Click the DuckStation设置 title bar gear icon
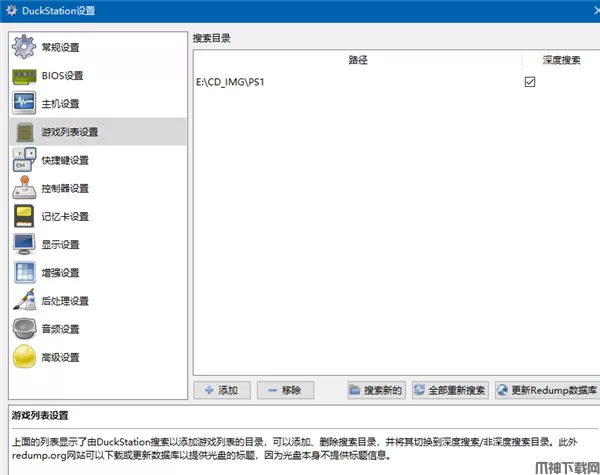Image resolution: width=600 pixels, height=475 pixels. pos(11,10)
